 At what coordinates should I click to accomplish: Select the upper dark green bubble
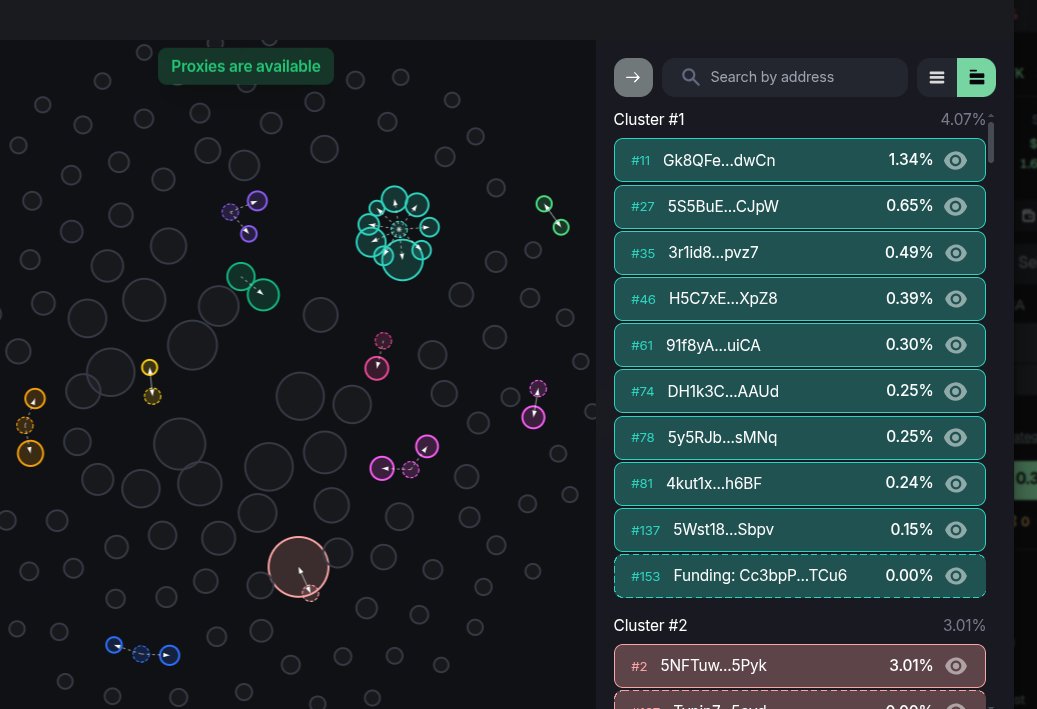pos(241,276)
